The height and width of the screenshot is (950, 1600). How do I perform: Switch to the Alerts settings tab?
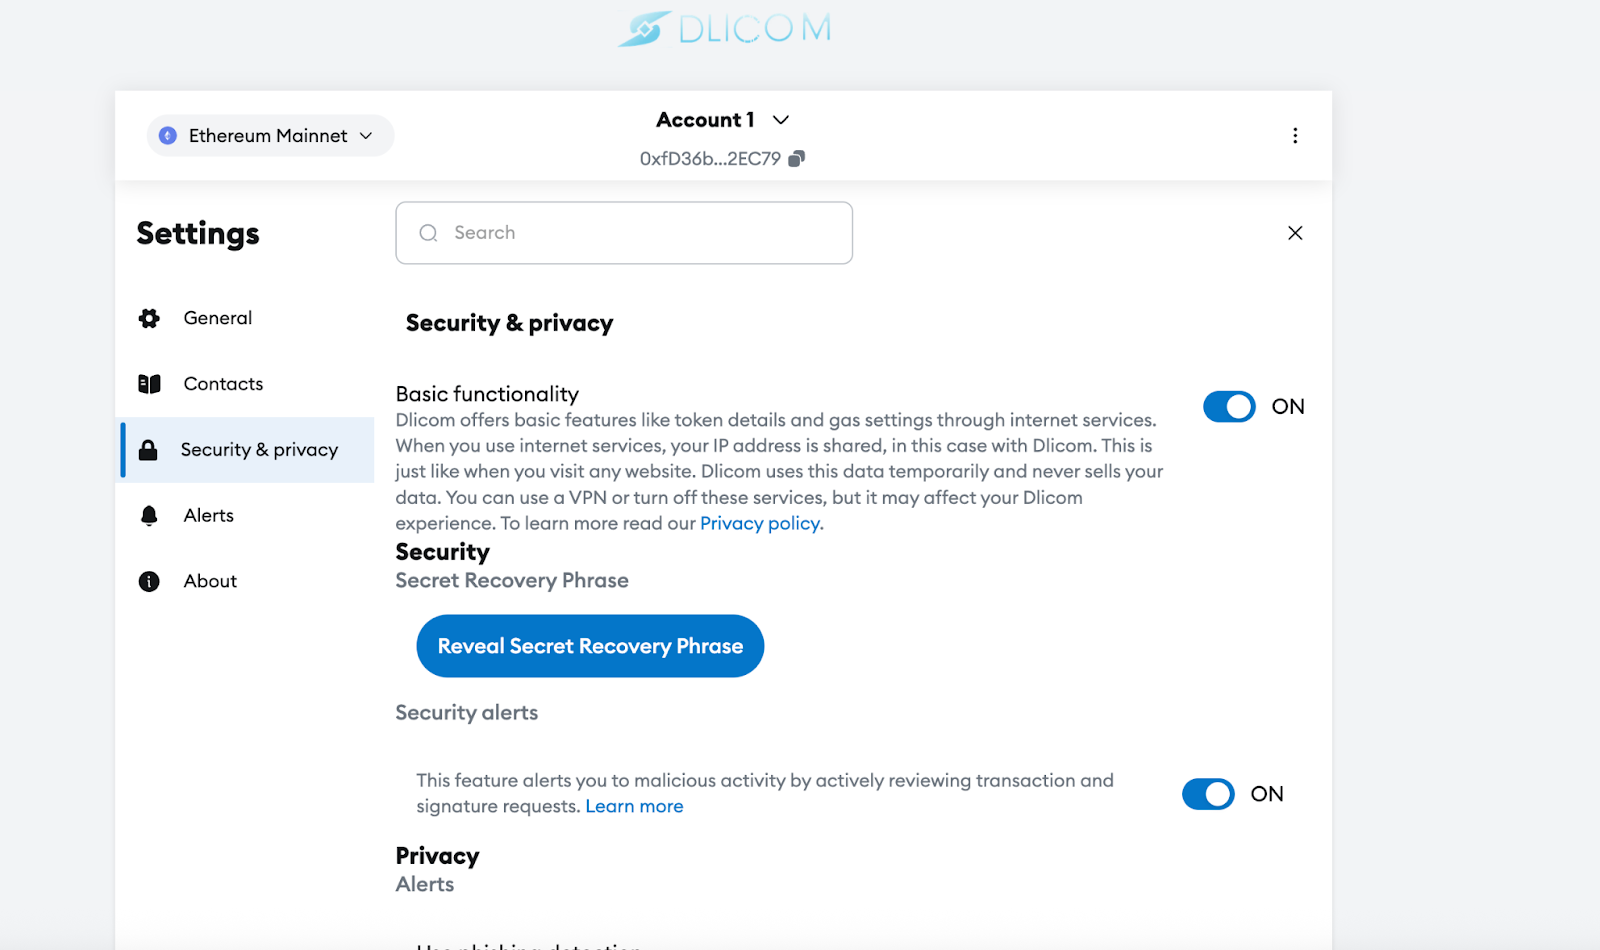(208, 516)
